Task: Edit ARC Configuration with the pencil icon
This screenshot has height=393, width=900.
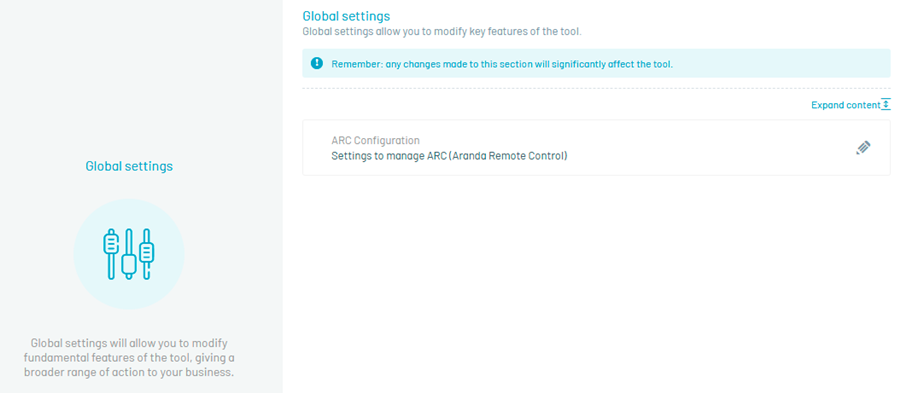Action: (863, 148)
